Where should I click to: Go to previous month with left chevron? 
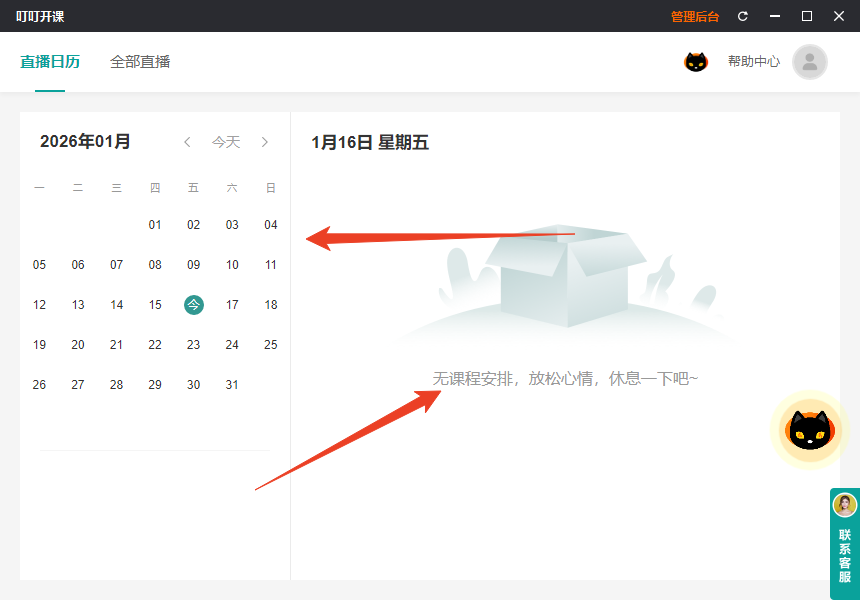187,142
